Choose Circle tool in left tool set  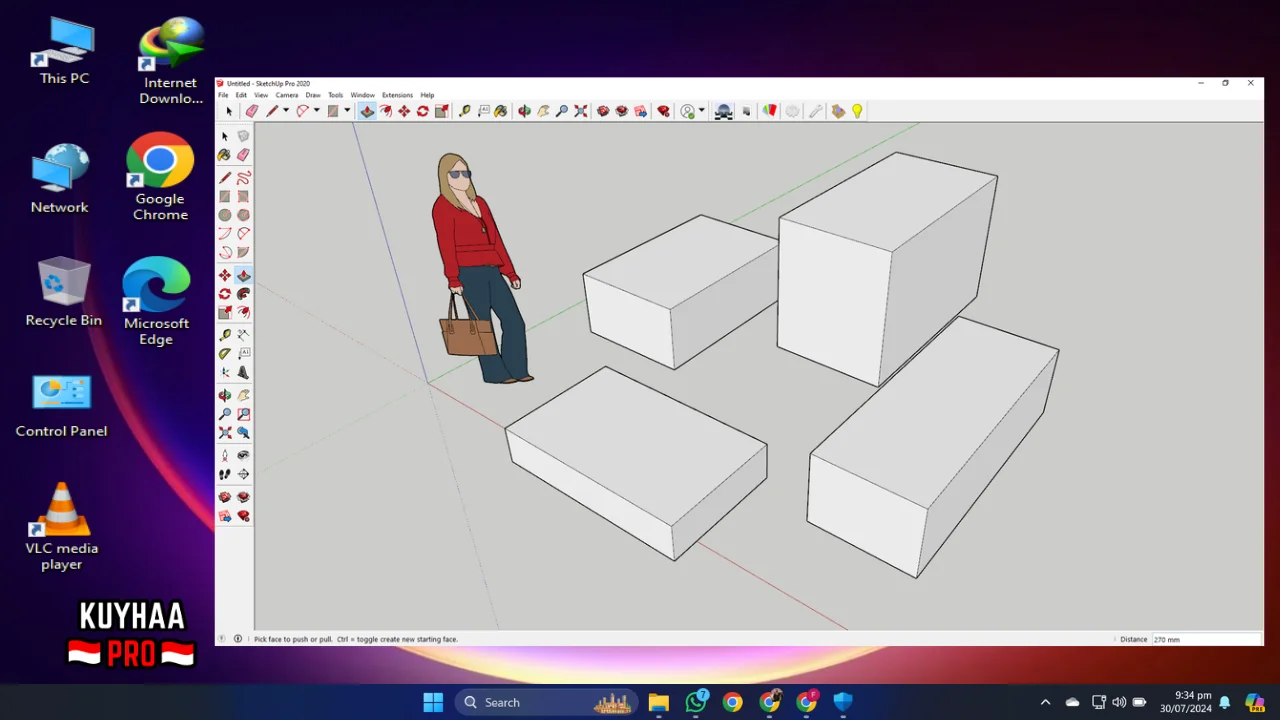click(225, 214)
